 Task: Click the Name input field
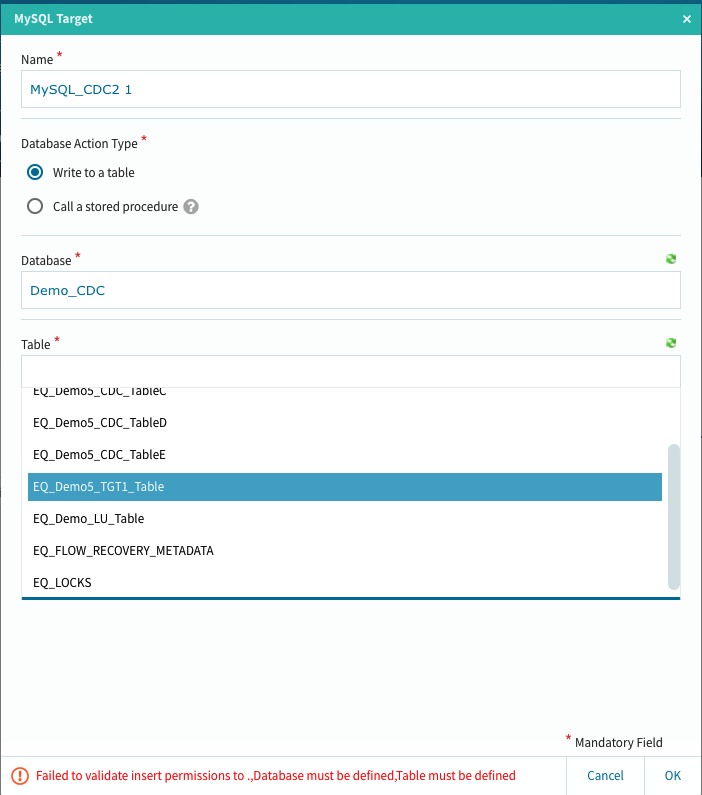point(351,89)
